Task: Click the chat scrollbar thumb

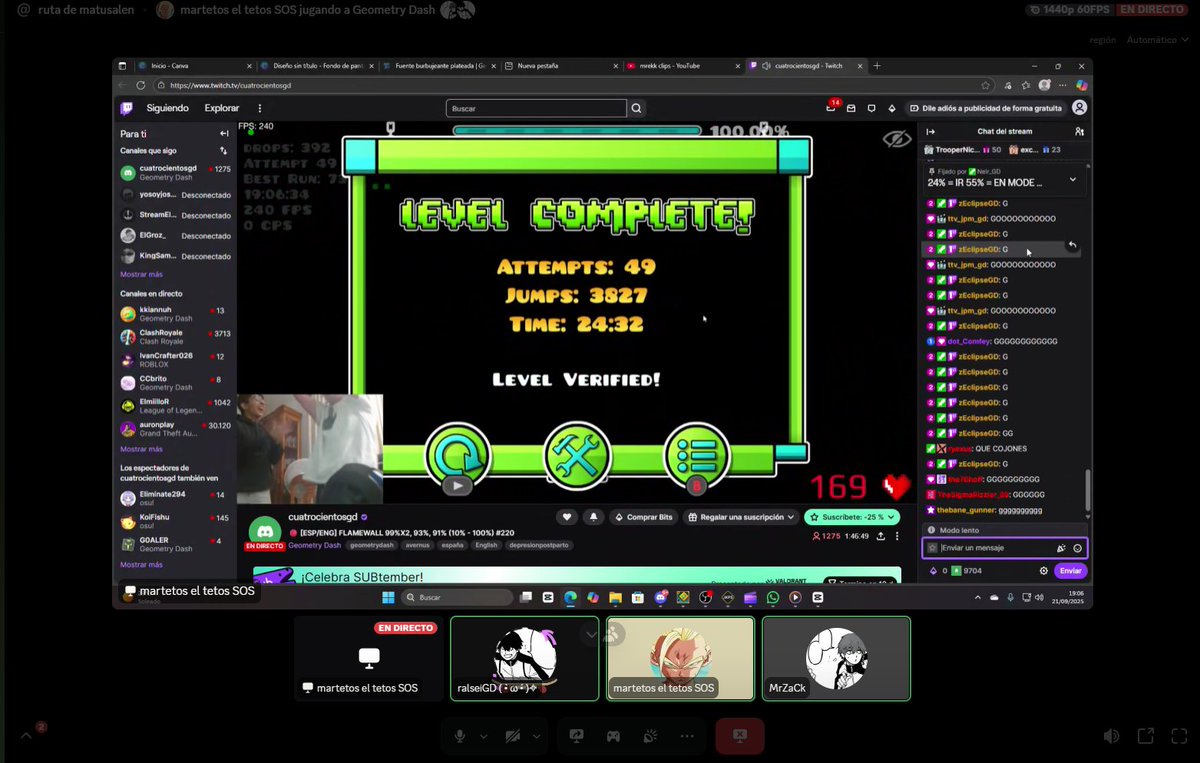Action: click(1088, 489)
